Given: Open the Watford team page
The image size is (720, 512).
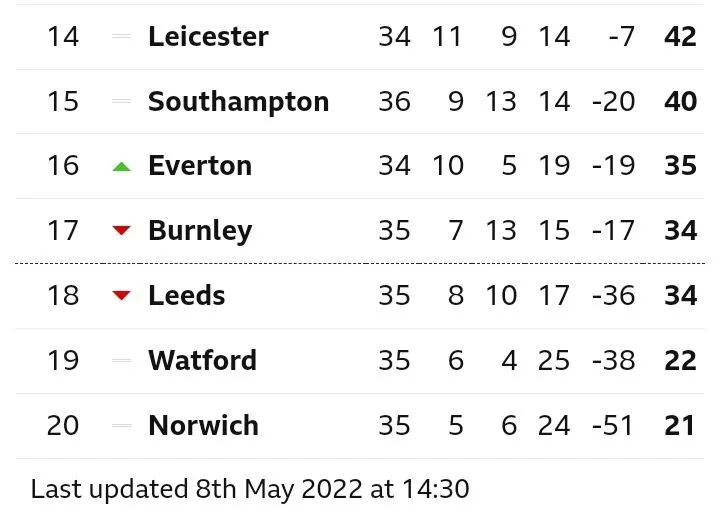Looking at the screenshot, I should 202,361.
